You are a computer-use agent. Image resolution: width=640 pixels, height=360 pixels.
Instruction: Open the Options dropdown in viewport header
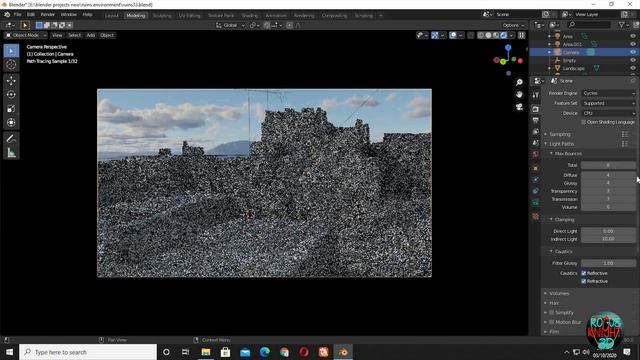pyautogui.click(x=513, y=25)
